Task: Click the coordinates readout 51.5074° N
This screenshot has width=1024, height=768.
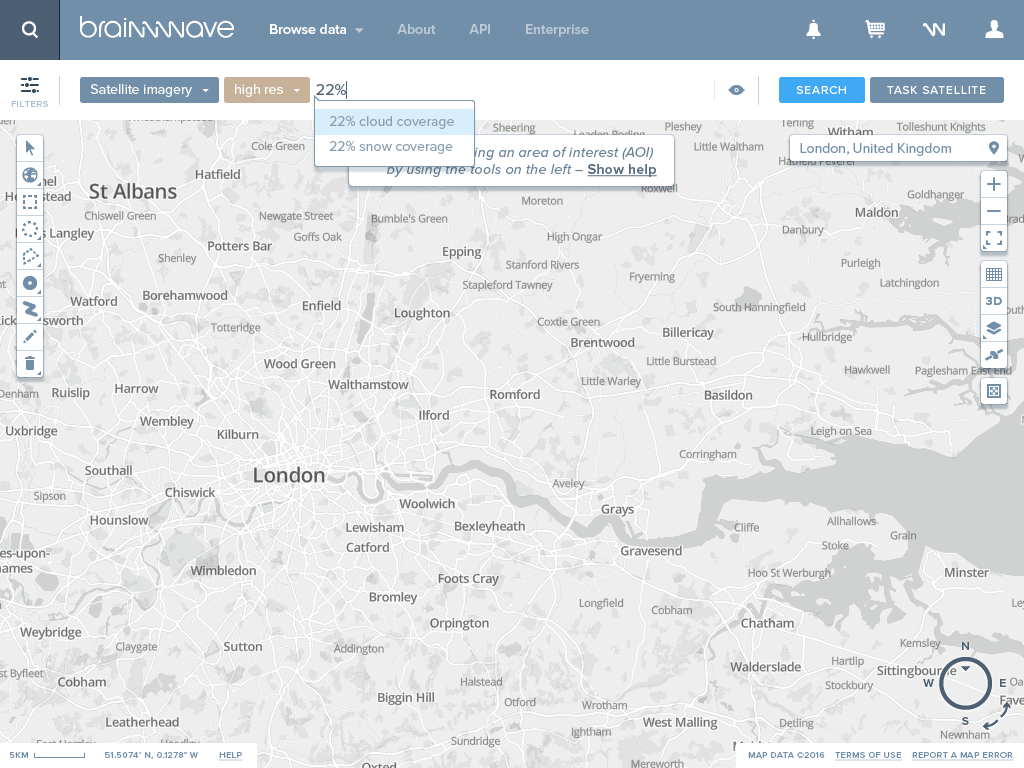Action: (x=151, y=755)
